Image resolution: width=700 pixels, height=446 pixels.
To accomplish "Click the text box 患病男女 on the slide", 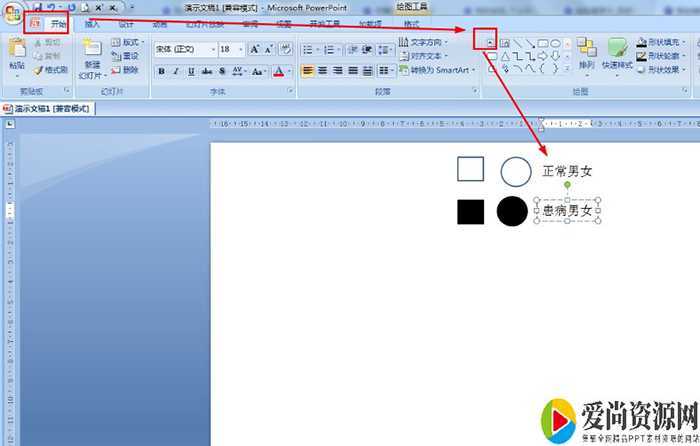I will coord(567,211).
